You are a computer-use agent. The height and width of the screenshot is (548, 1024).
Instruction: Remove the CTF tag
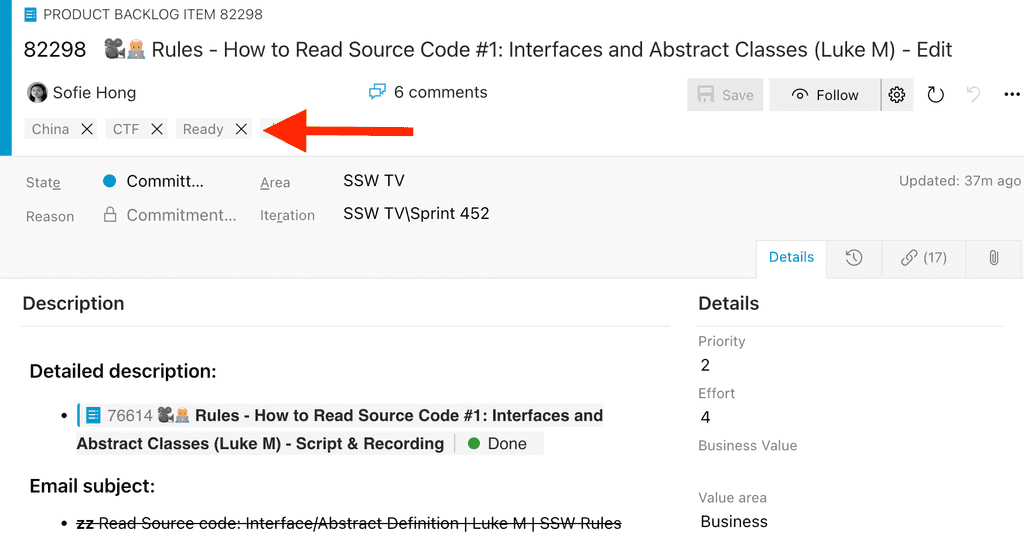pyautogui.click(x=157, y=129)
